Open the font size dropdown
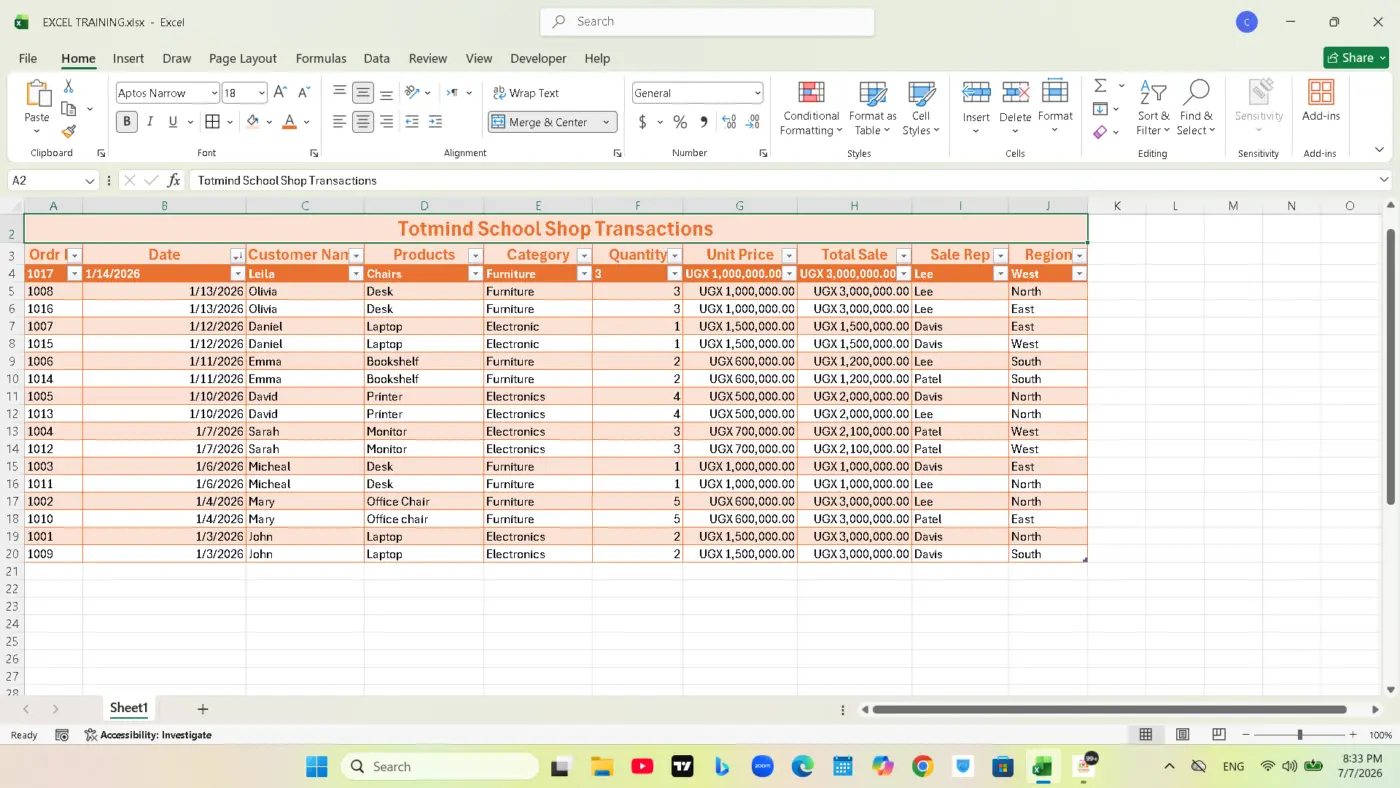 point(262,93)
